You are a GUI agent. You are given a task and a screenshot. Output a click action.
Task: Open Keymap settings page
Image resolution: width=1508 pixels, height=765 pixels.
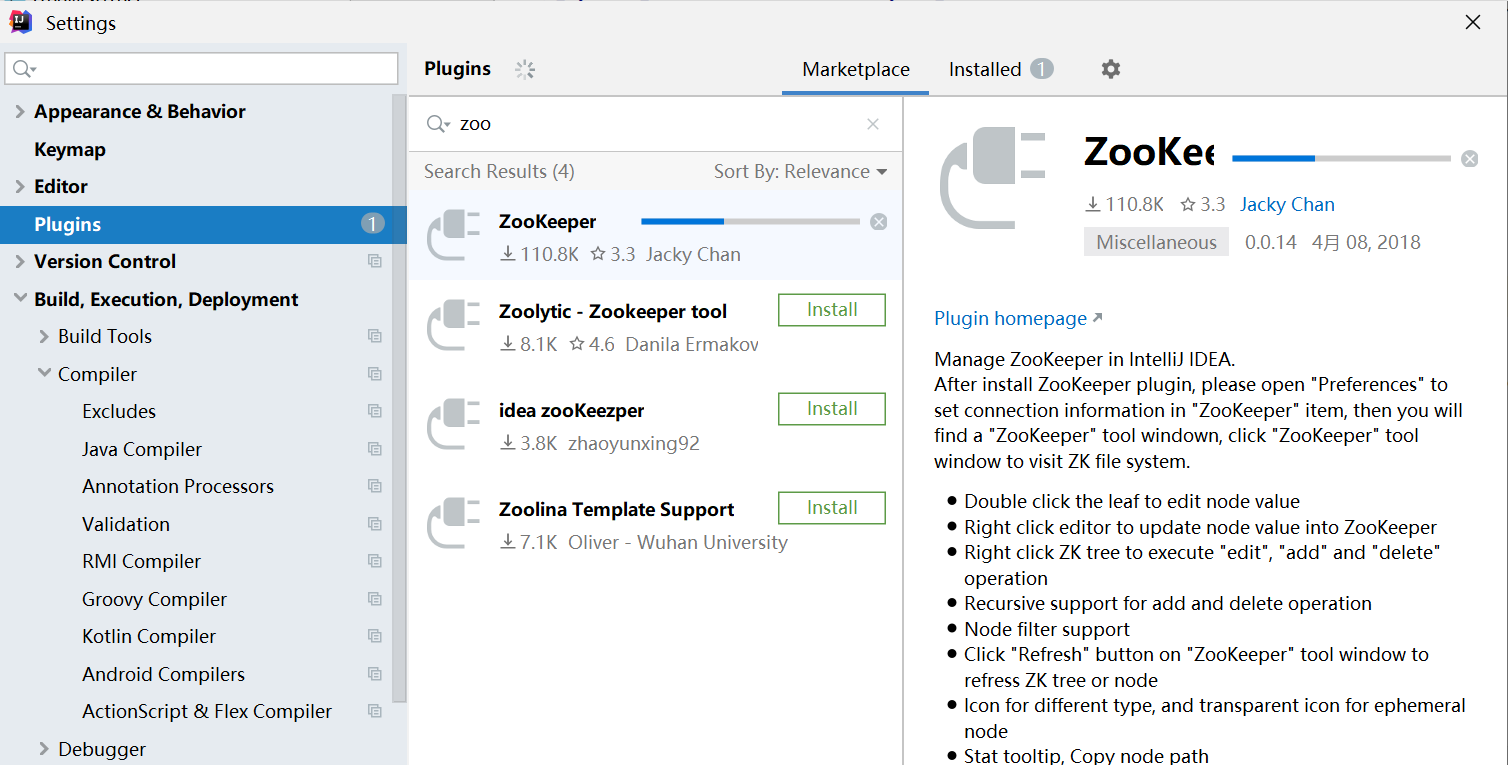pos(70,149)
